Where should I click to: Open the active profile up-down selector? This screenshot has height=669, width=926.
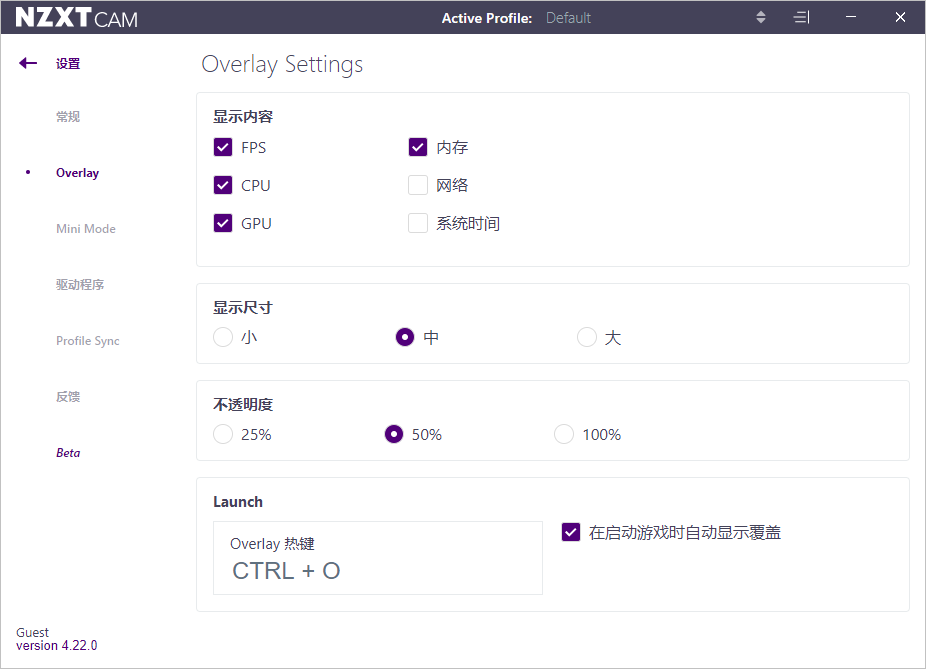(761, 17)
